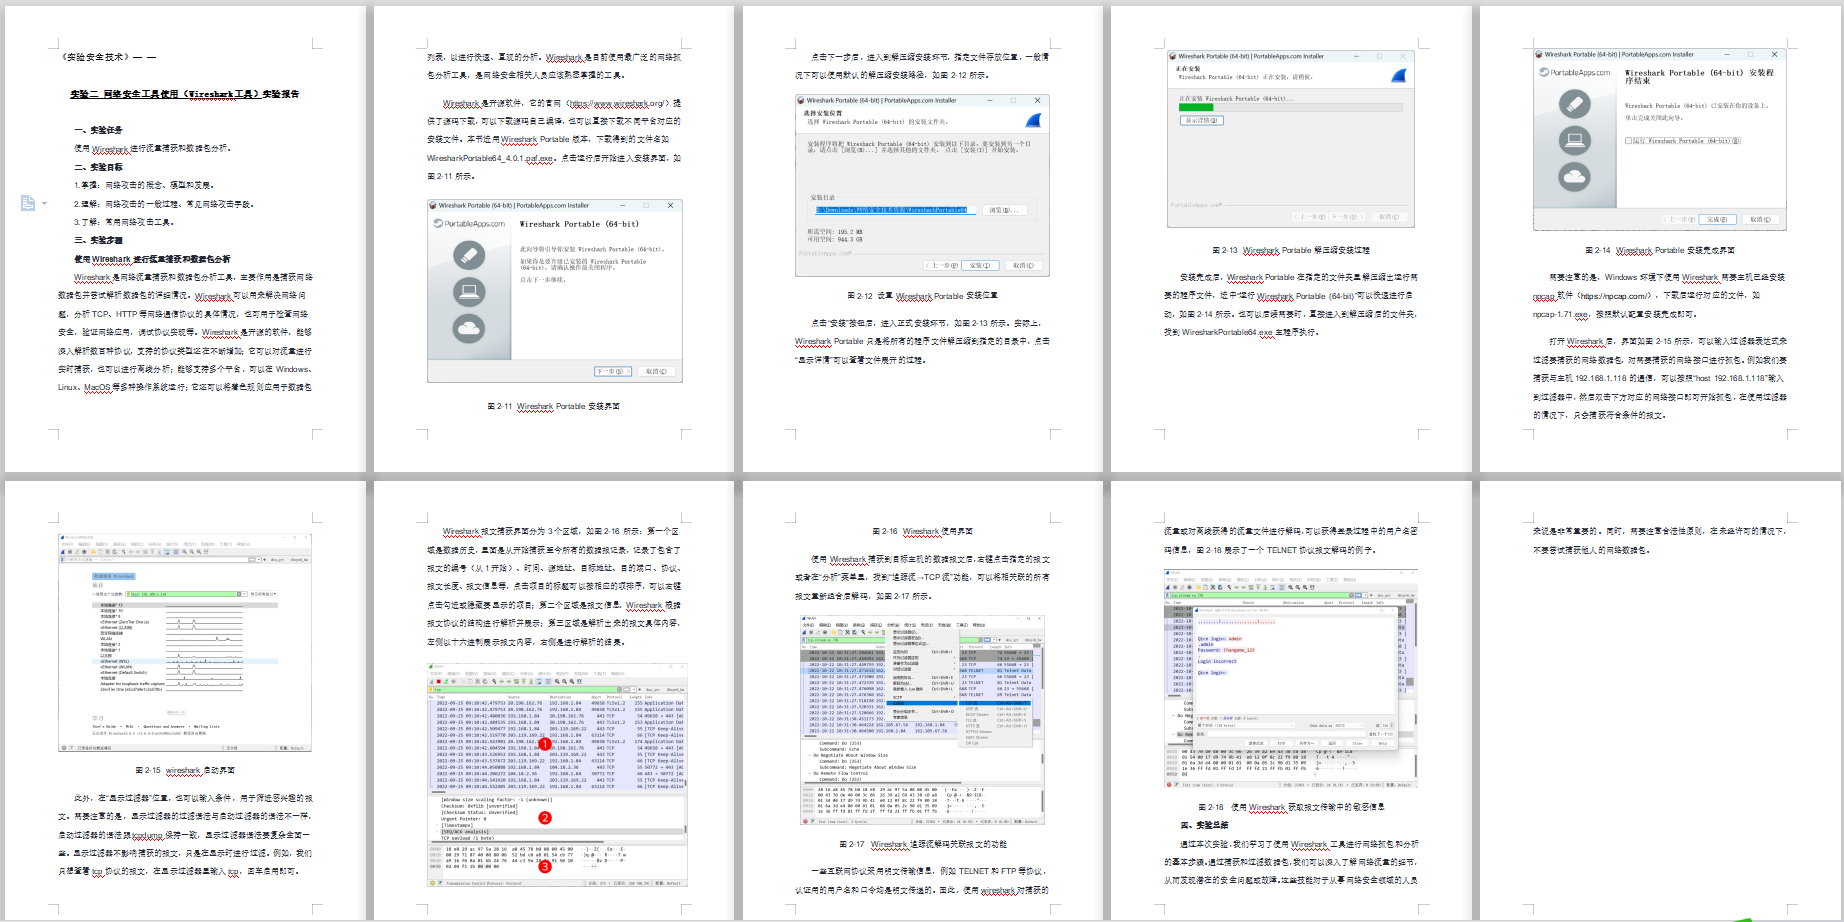Click the text WiresharkPortable64.exe on page four
This screenshot has height=922, width=1844.
point(1227,332)
